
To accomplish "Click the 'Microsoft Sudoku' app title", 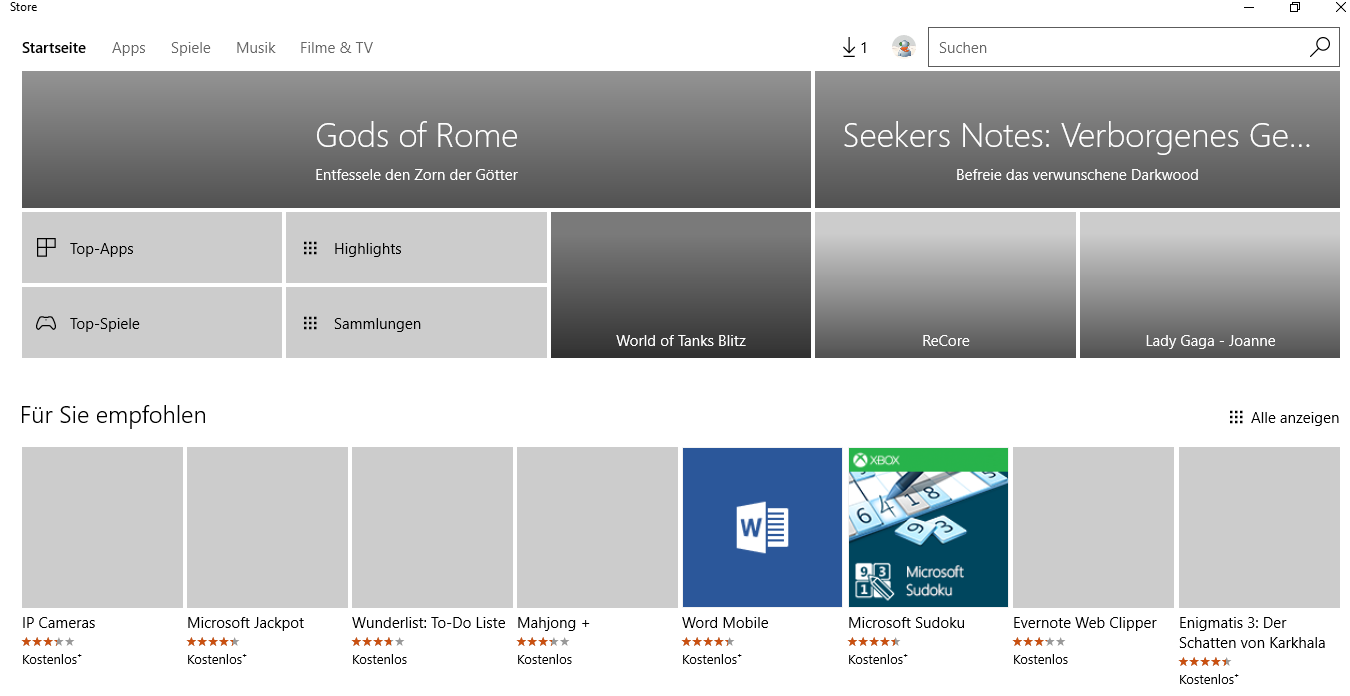I will (906, 623).
